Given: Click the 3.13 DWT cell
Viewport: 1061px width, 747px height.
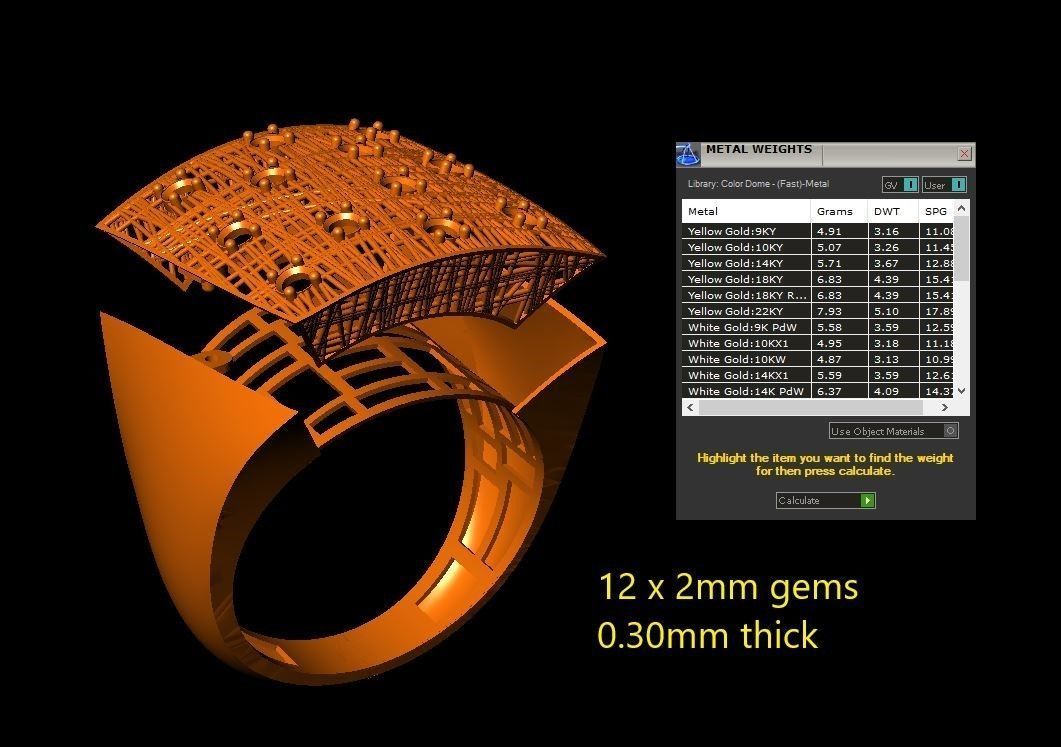Looking at the screenshot, I should coord(893,359).
